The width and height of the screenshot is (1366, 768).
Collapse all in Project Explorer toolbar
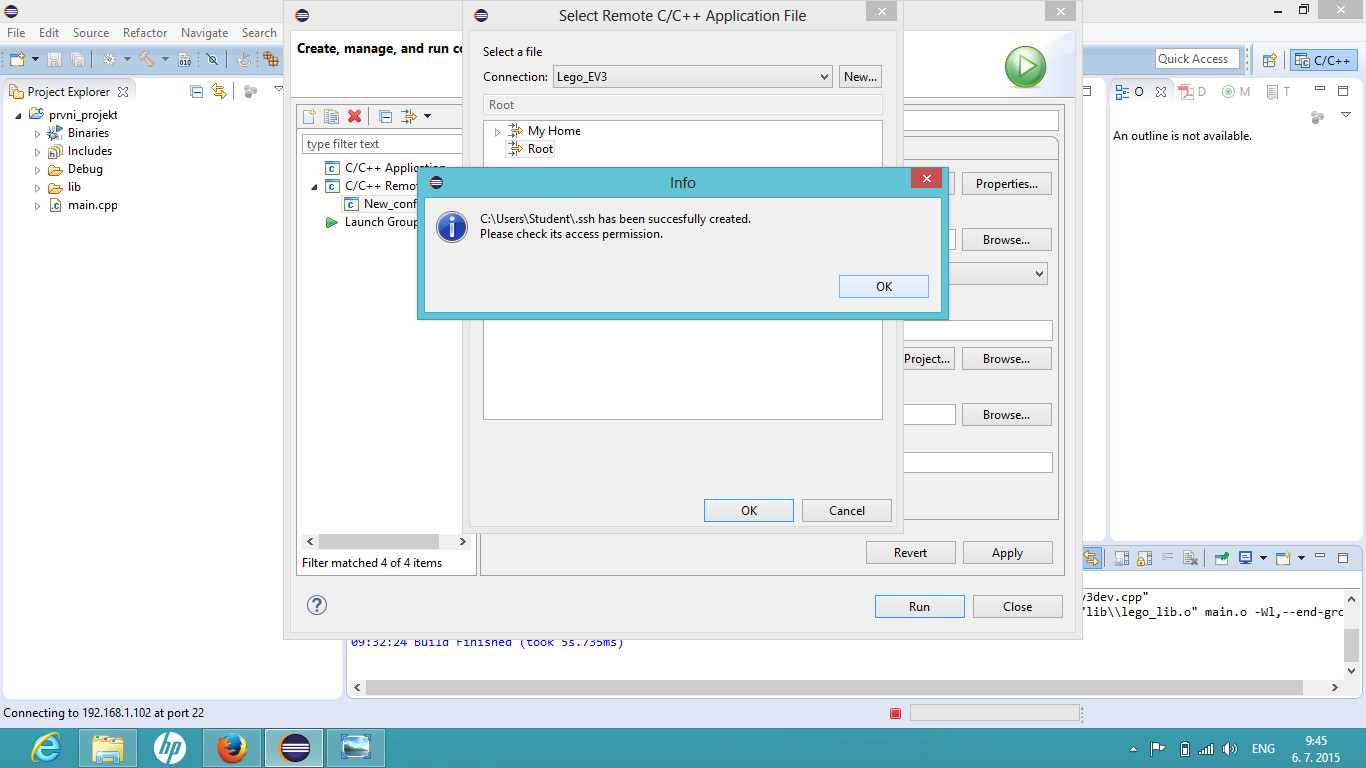tap(197, 91)
